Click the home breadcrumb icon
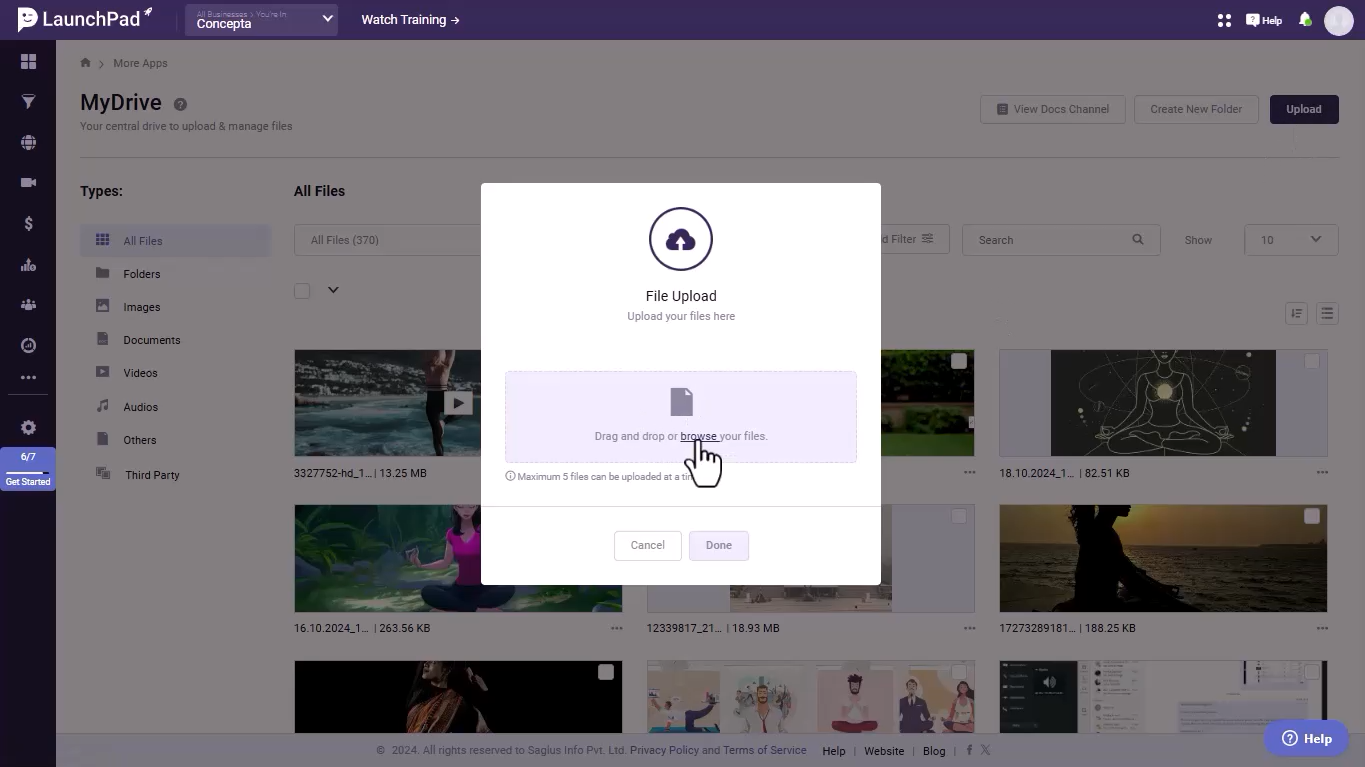 (x=86, y=63)
